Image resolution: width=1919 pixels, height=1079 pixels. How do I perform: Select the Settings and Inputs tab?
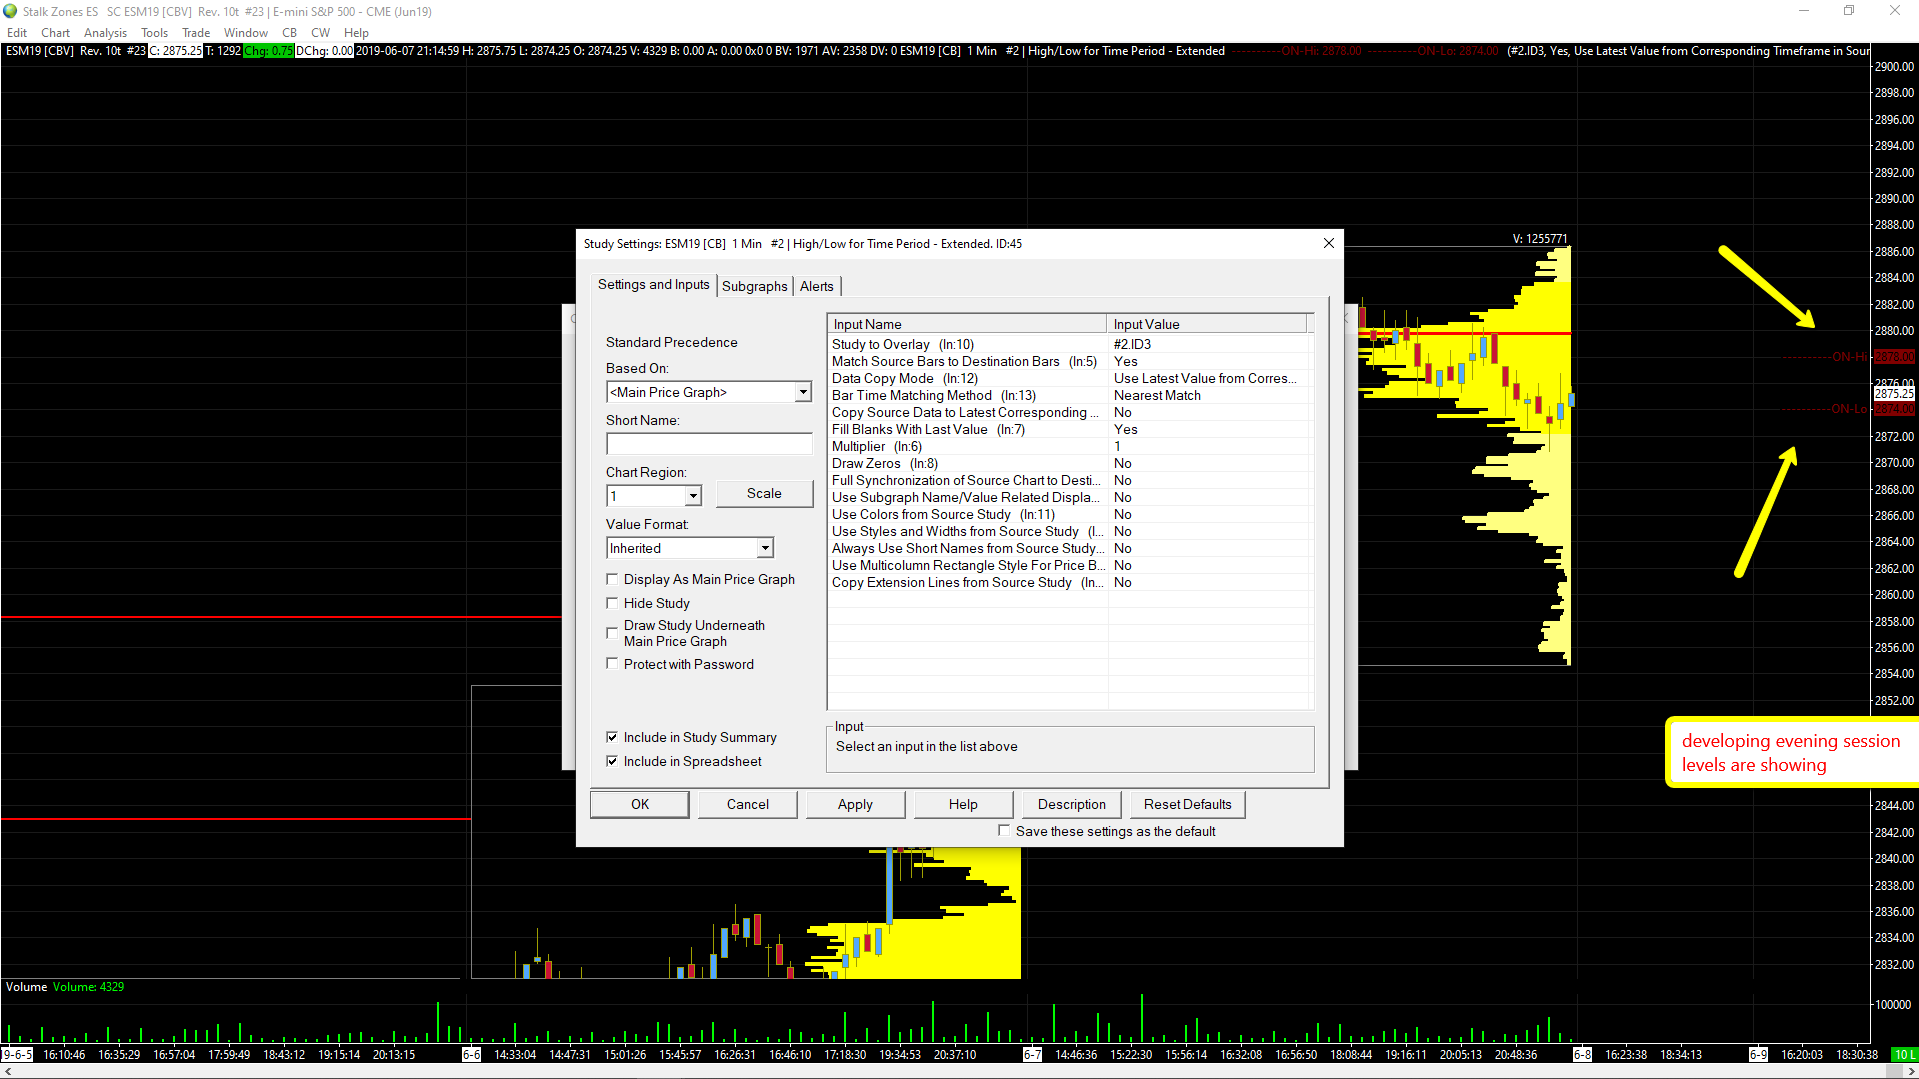coord(654,285)
